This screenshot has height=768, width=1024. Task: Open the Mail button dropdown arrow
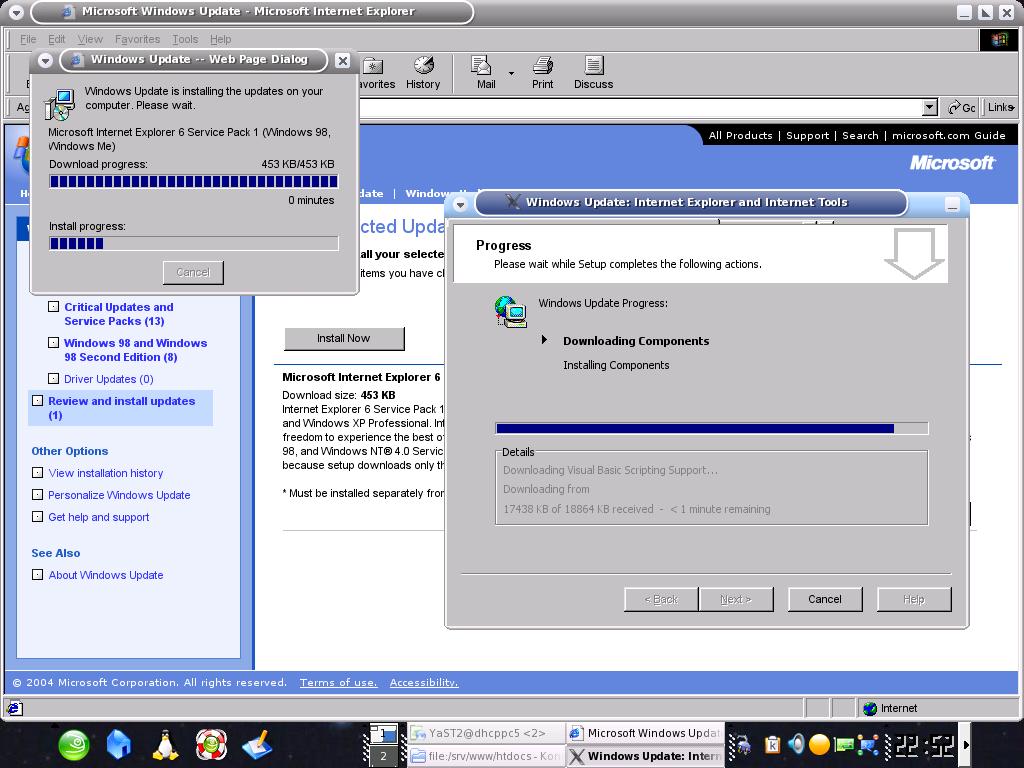511,73
